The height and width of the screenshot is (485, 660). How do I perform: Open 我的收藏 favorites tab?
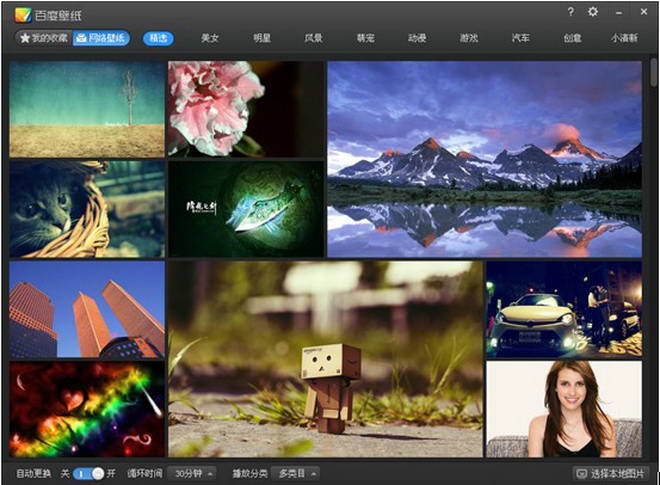(x=44, y=38)
